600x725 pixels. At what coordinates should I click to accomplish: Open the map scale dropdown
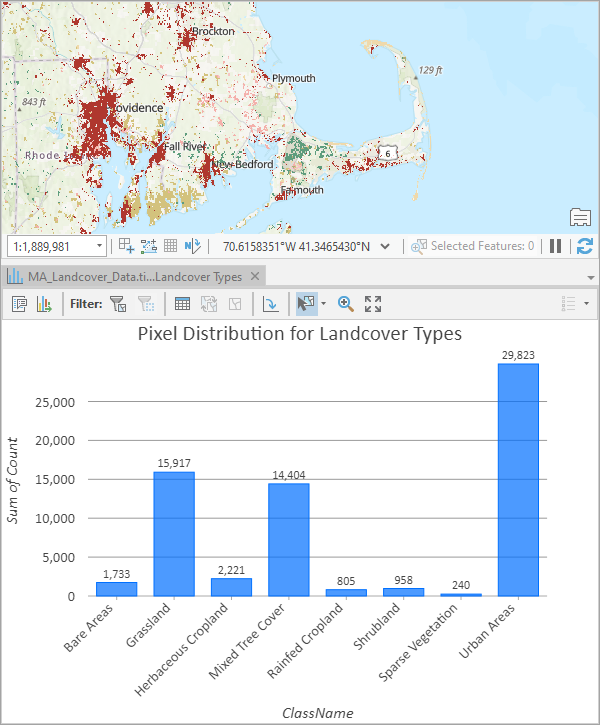pyautogui.click(x=99, y=246)
